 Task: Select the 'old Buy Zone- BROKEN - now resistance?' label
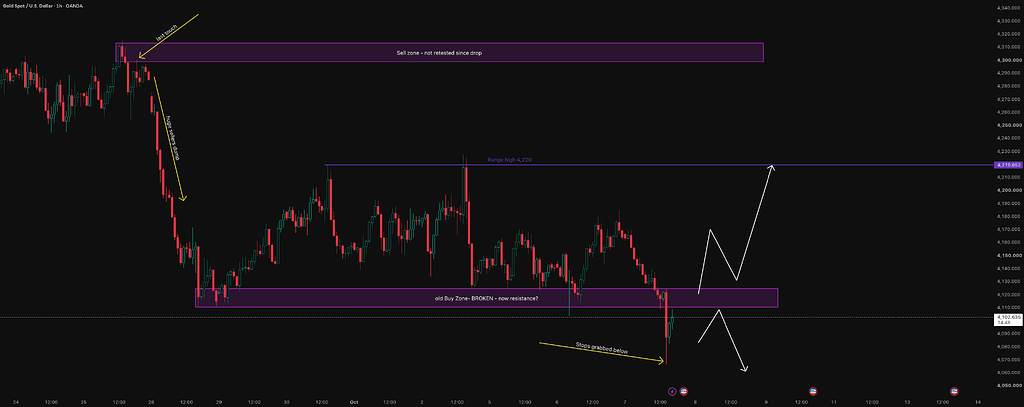coord(487,298)
